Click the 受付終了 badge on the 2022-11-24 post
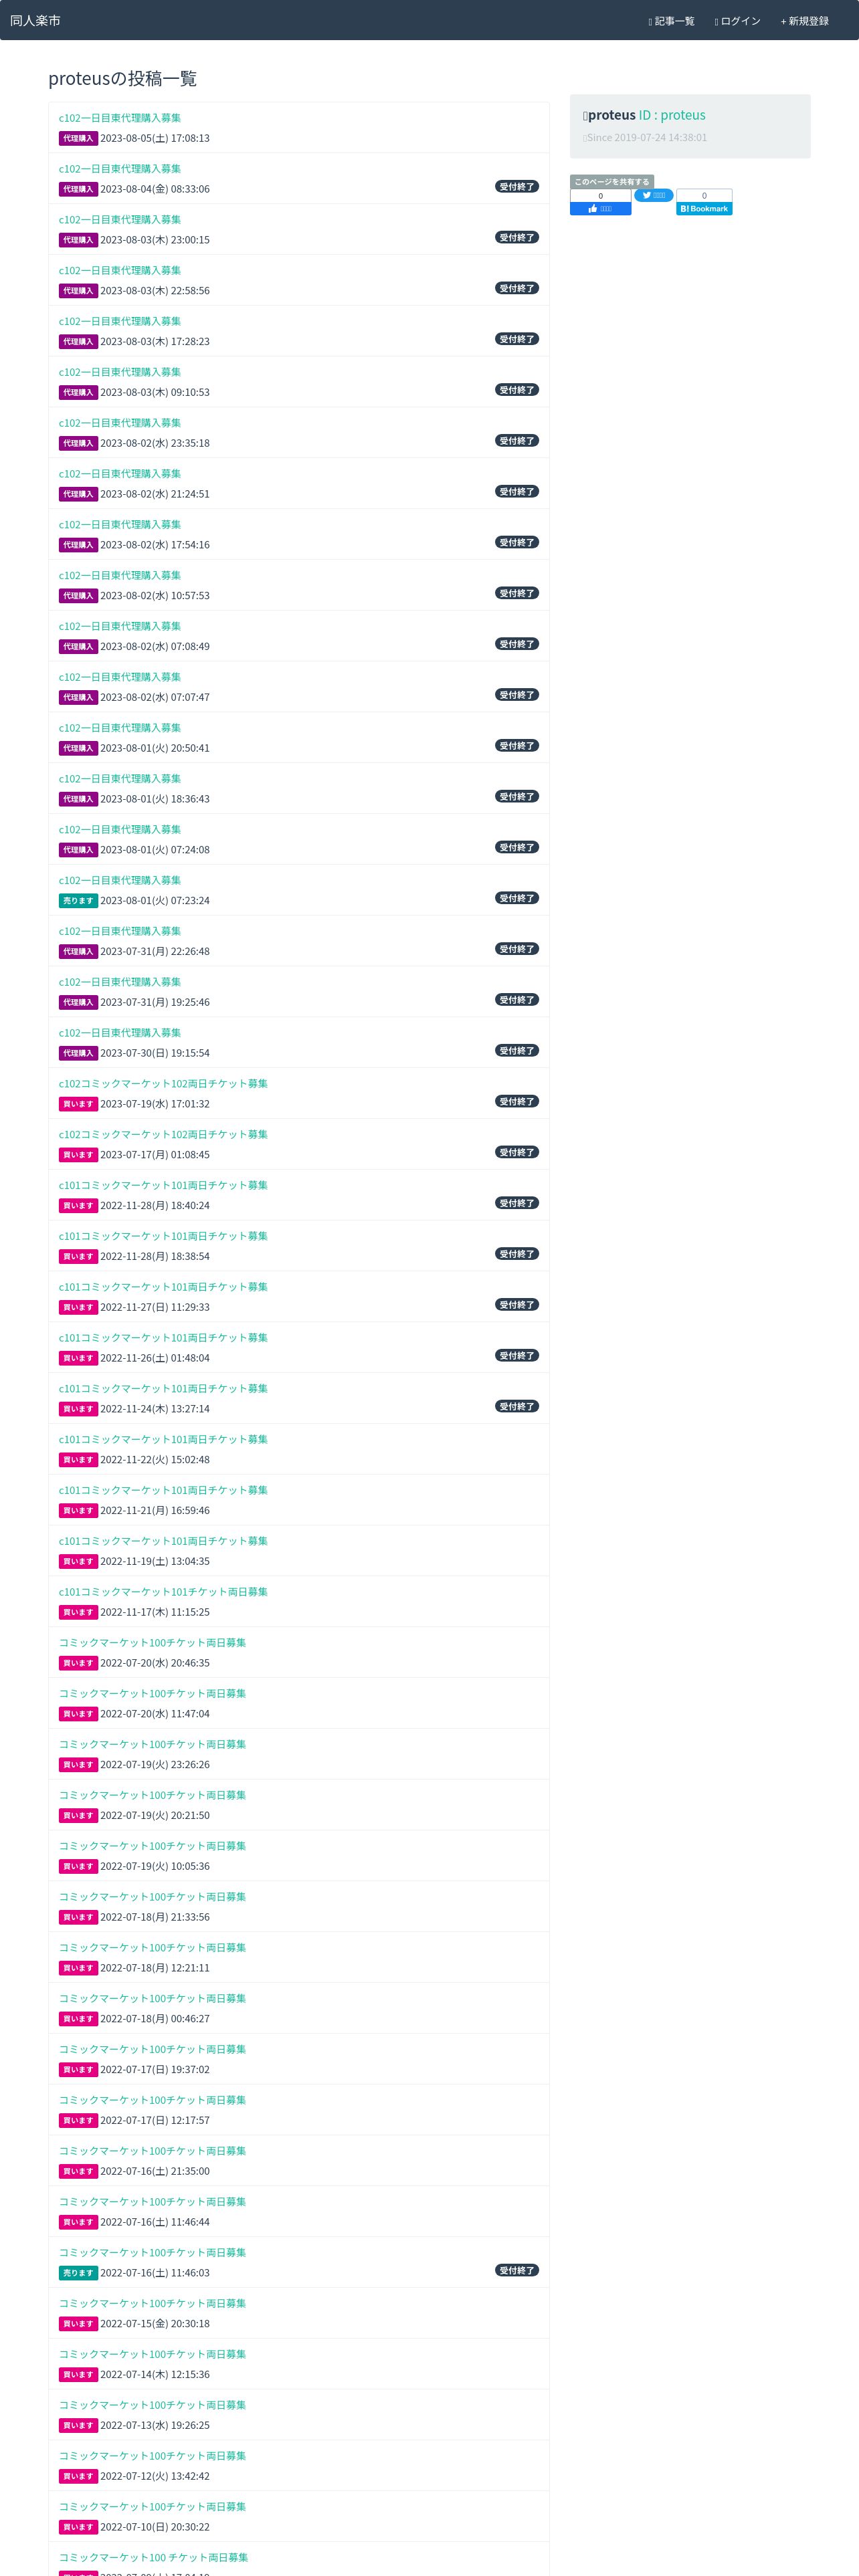859x2576 pixels. 516,1406
